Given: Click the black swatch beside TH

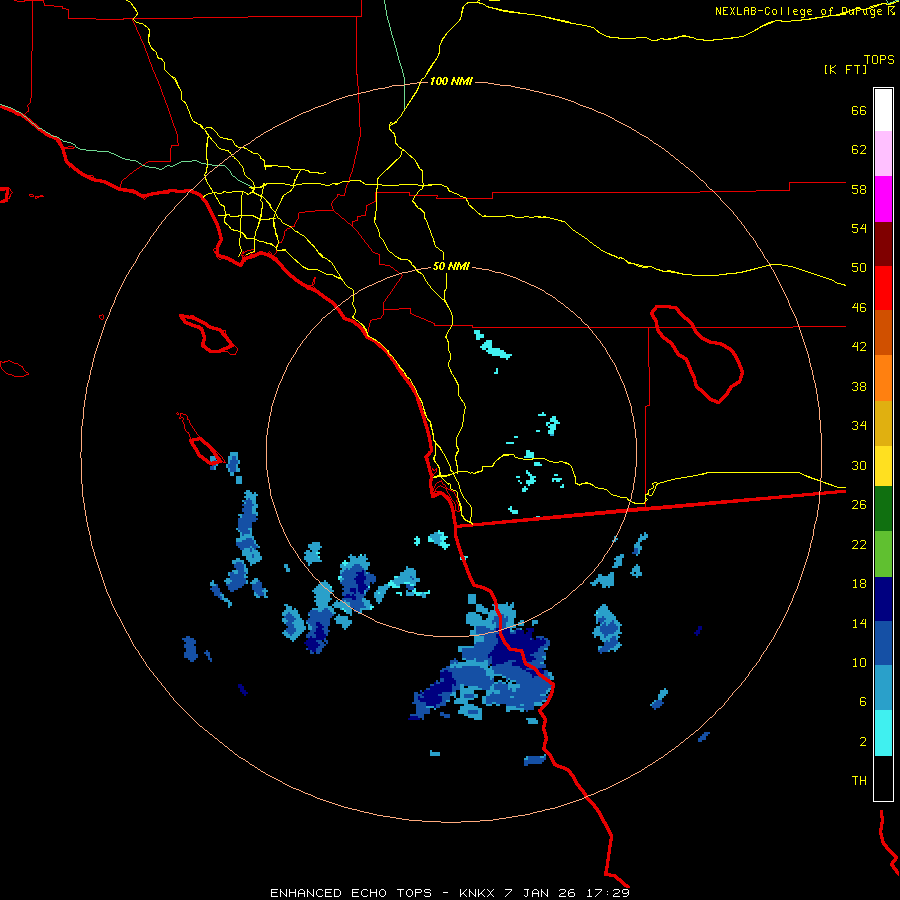Looking at the screenshot, I should [883, 778].
